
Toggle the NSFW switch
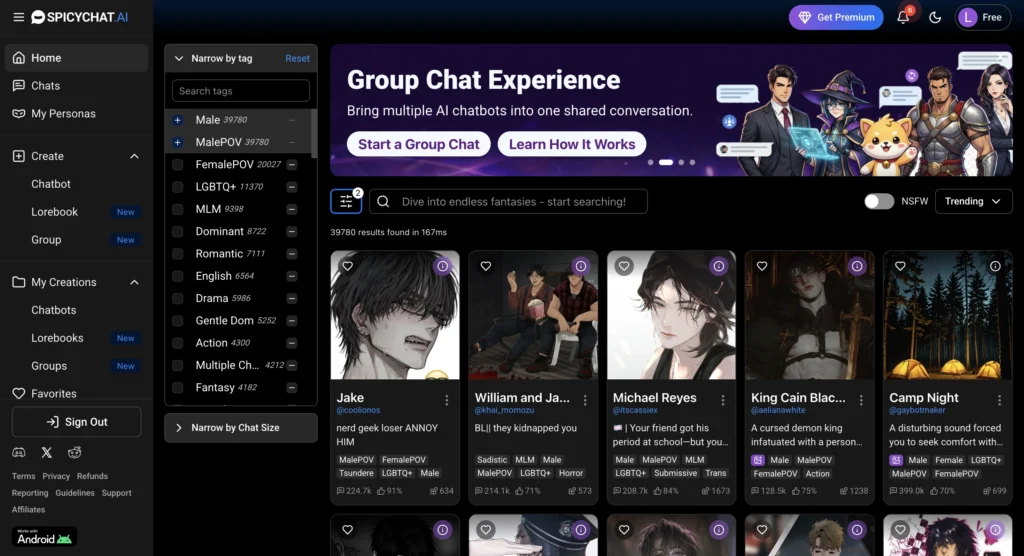click(879, 201)
